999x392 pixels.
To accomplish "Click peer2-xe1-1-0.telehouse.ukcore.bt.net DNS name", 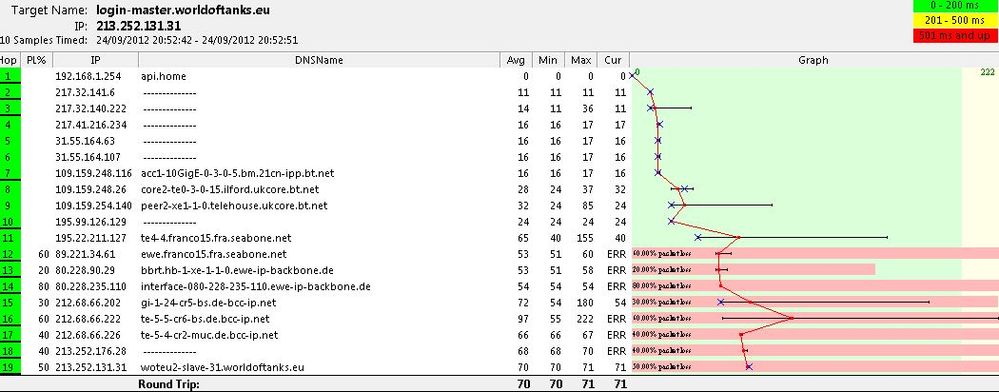I will (x=234, y=206).
